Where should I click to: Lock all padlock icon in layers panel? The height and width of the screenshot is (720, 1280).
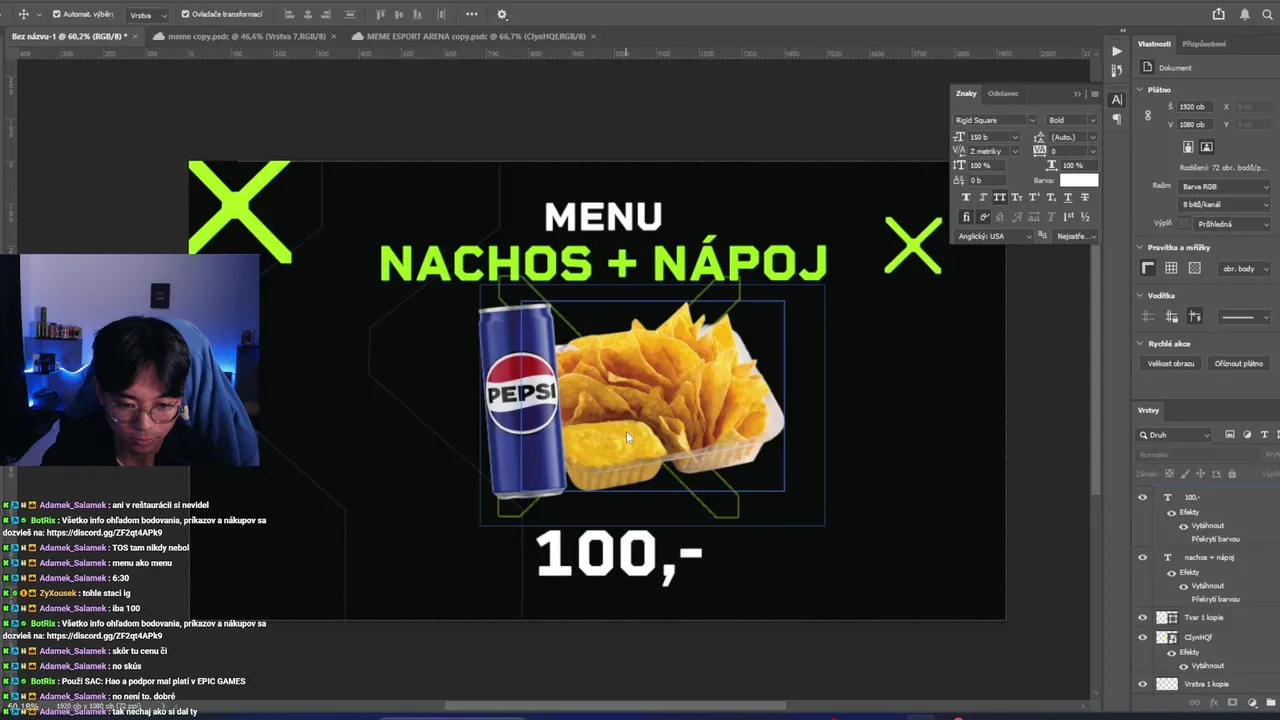pos(1232,473)
